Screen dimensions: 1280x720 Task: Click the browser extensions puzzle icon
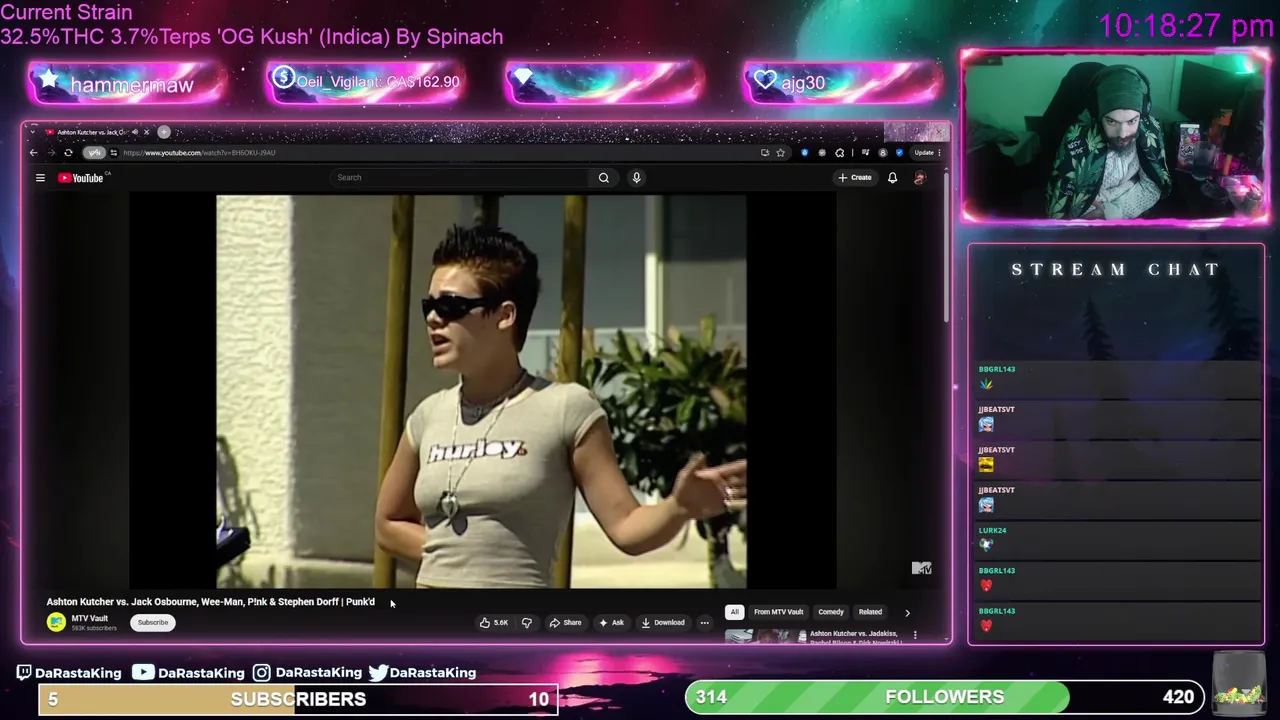pos(840,153)
